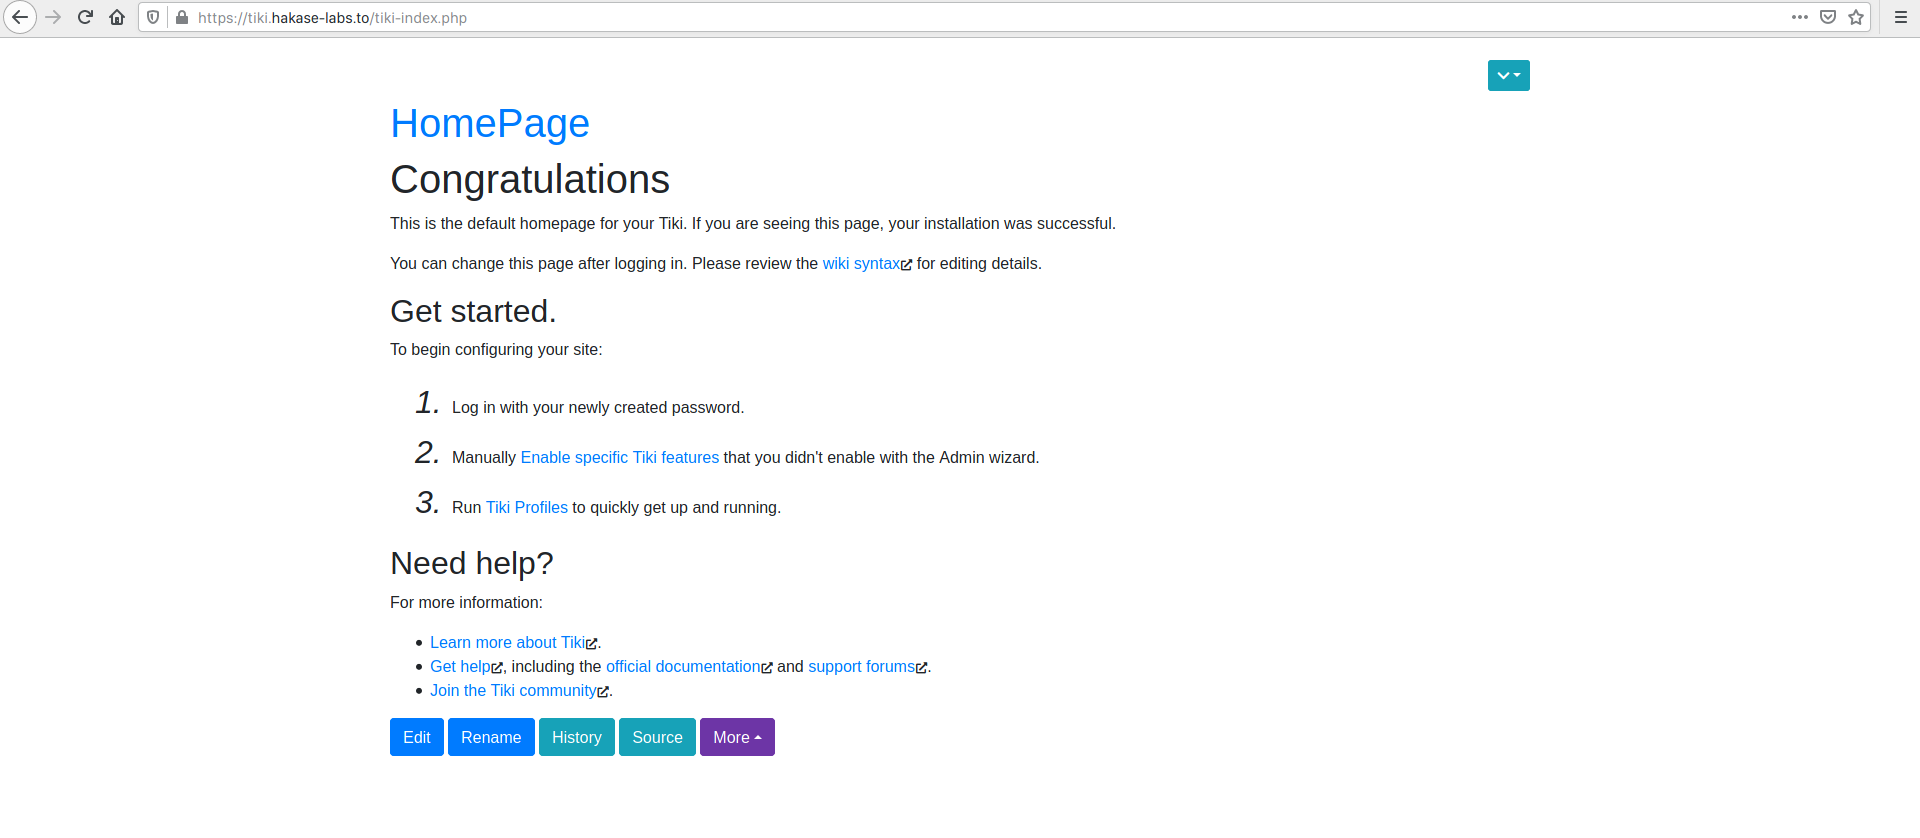Image resolution: width=1920 pixels, height=838 pixels.
Task: View page History
Action: pos(577,737)
